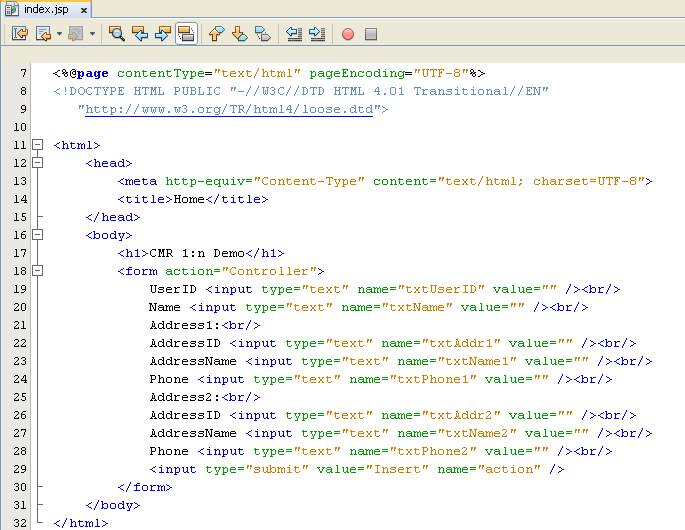Start macro recording with red circle
Image resolution: width=685 pixels, height=530 pixels.
point(348,34)
